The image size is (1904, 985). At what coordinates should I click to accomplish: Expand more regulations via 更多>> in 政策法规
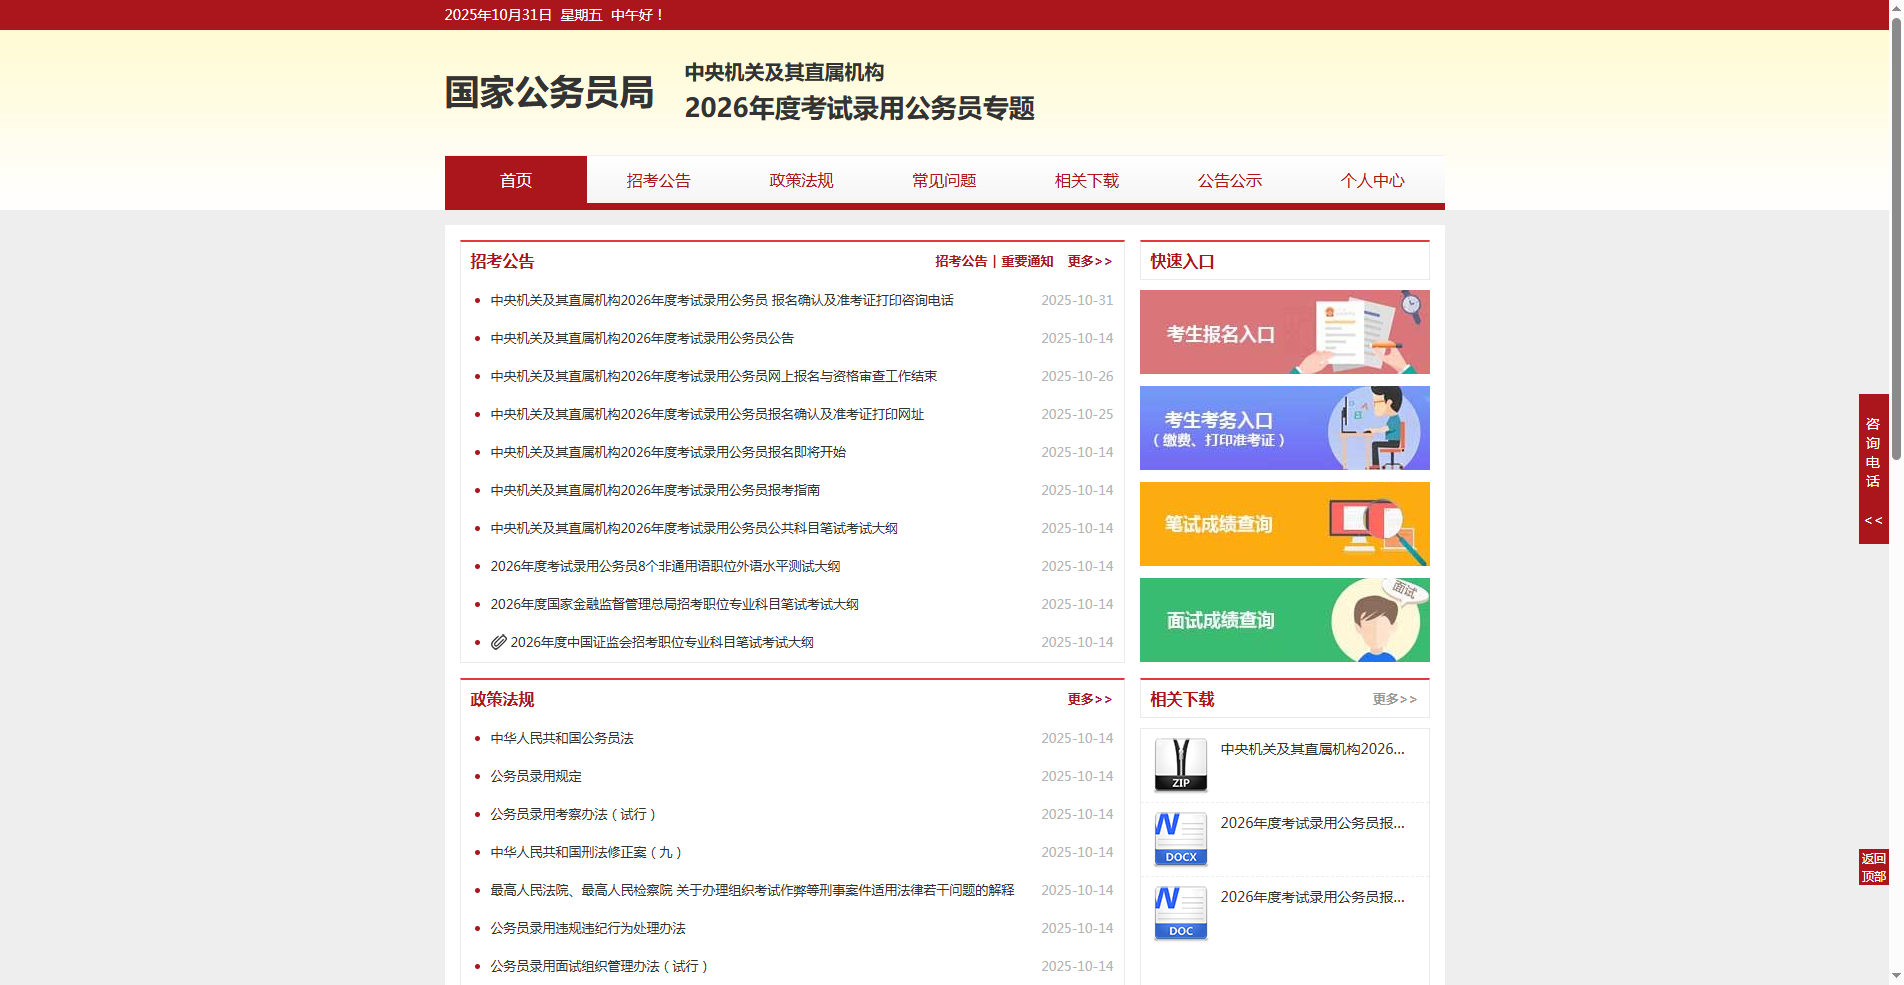click(x=1088, y=699)
